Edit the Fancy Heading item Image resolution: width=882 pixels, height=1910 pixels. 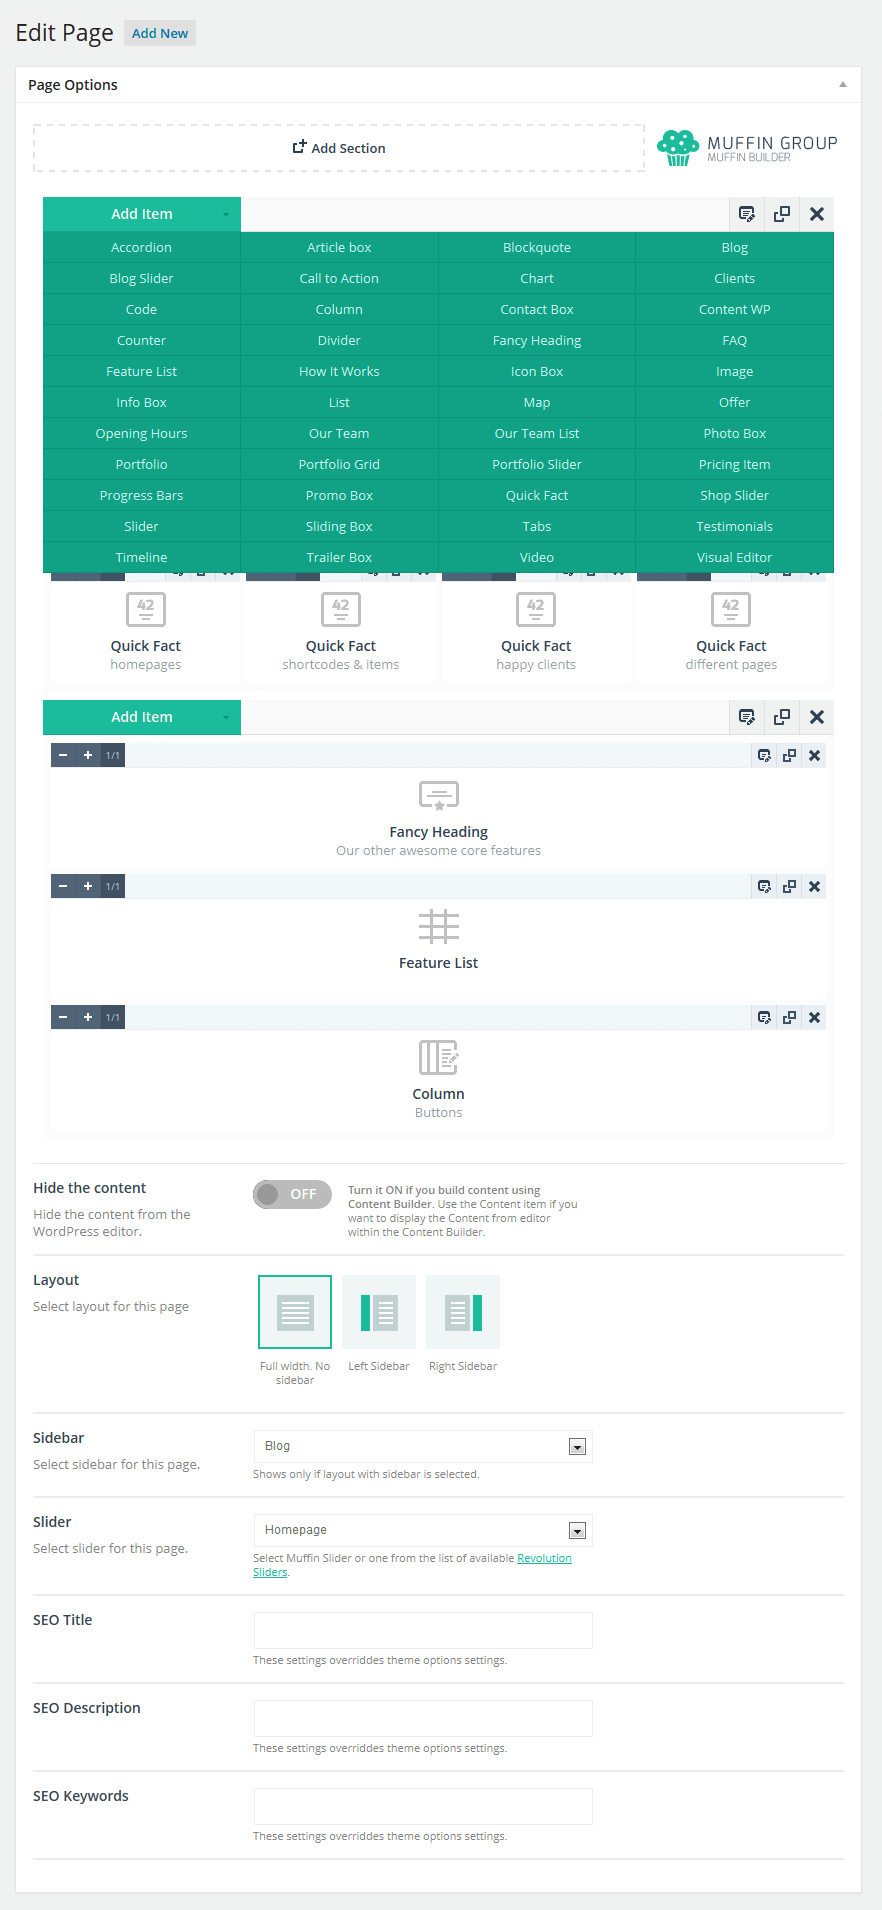click(x=764, y=755)
